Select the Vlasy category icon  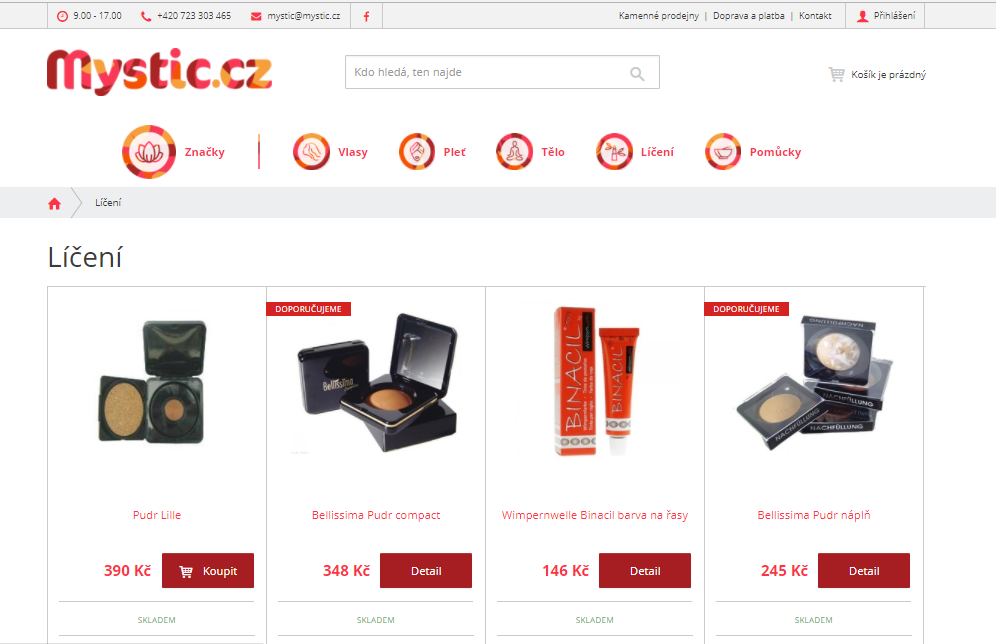(x=311, y=152)
